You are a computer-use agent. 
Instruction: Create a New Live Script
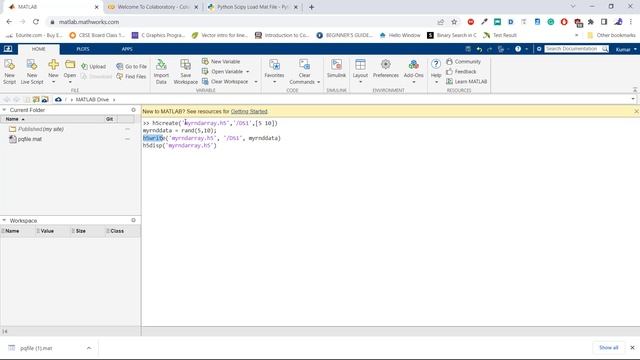(32, 71)
